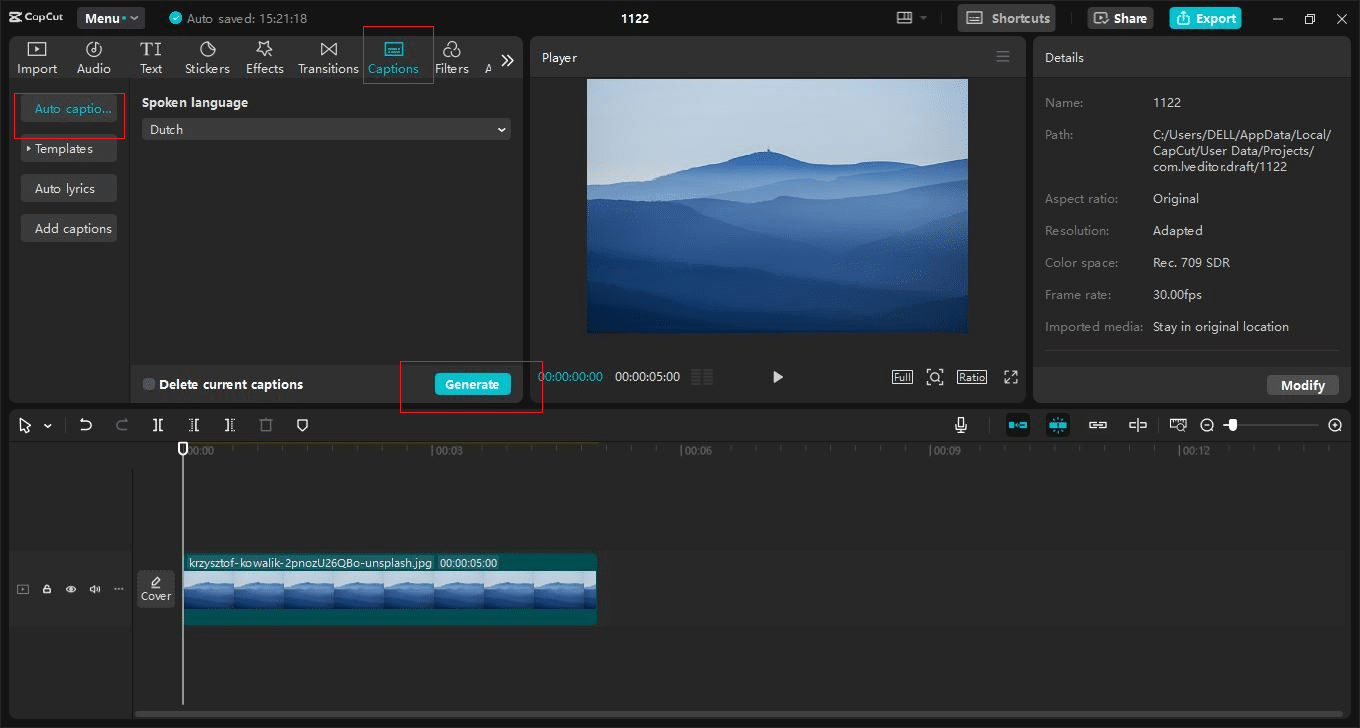Select the Transitions panel
Image resolution: width=1360 pixels, height=728 pixels.
coord(328,56)
